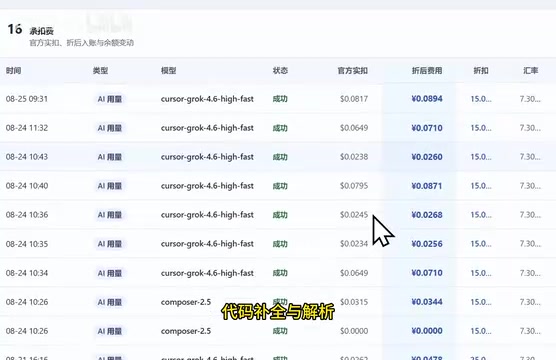Click AI 用量 tag in 08-24 10:43 row

[110, 157]
